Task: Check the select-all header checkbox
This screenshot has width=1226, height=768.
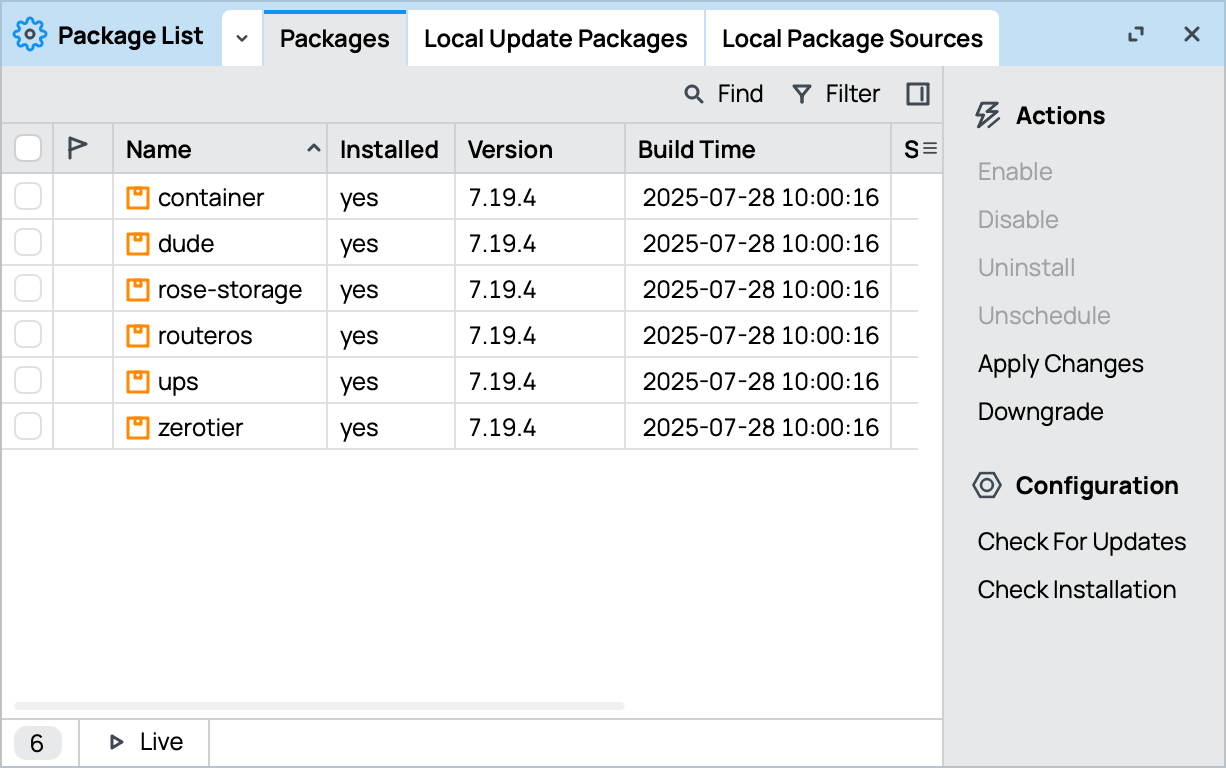Action: click(x=28, y=149)
